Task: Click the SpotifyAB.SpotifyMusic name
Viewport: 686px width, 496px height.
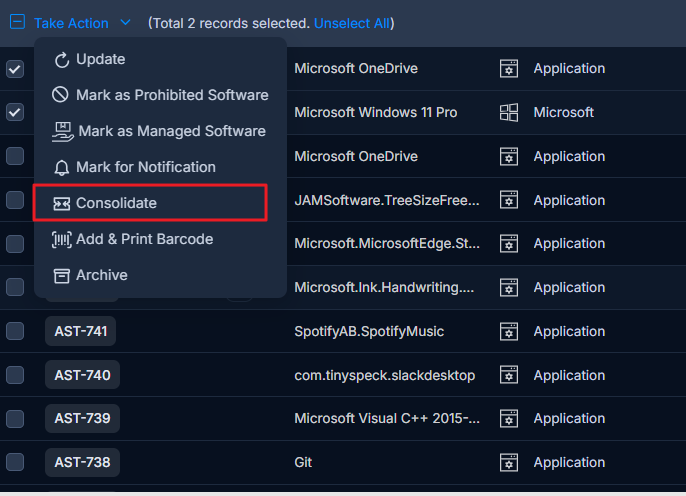Action: pyautogui.click(x=369, y=332)
